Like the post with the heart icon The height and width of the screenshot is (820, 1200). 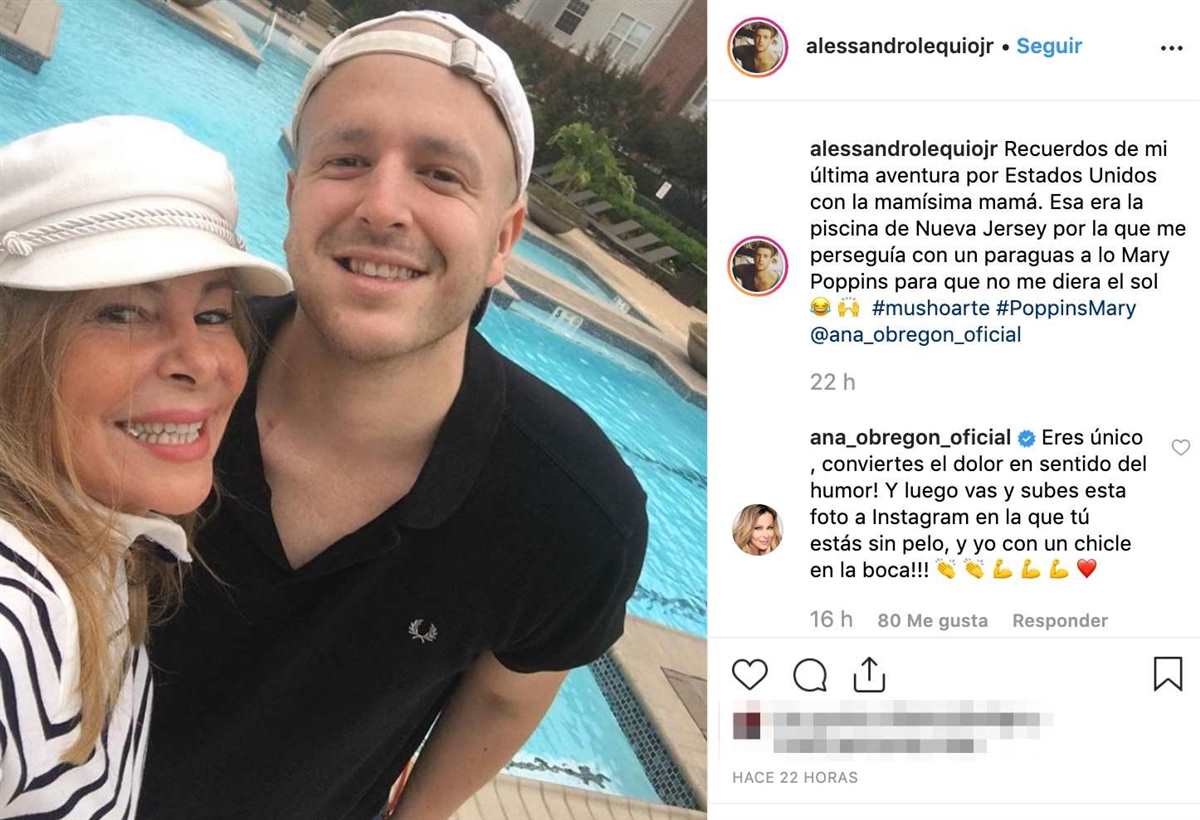click(749, 675)
